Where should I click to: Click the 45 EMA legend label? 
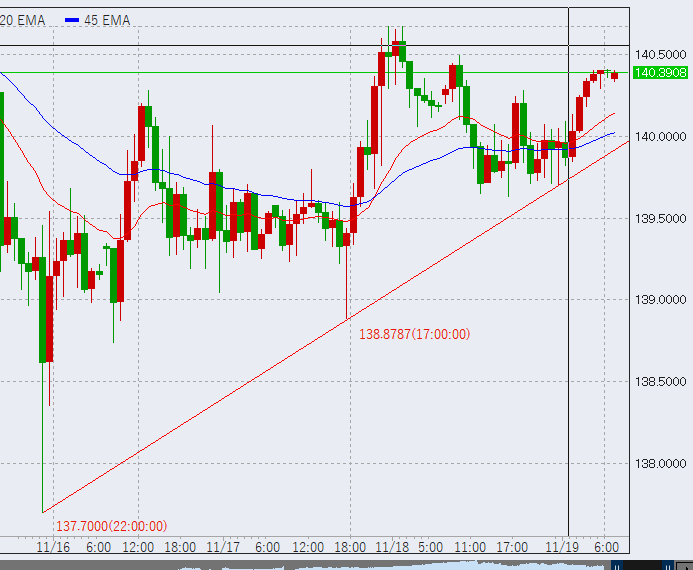coord(107,20)
